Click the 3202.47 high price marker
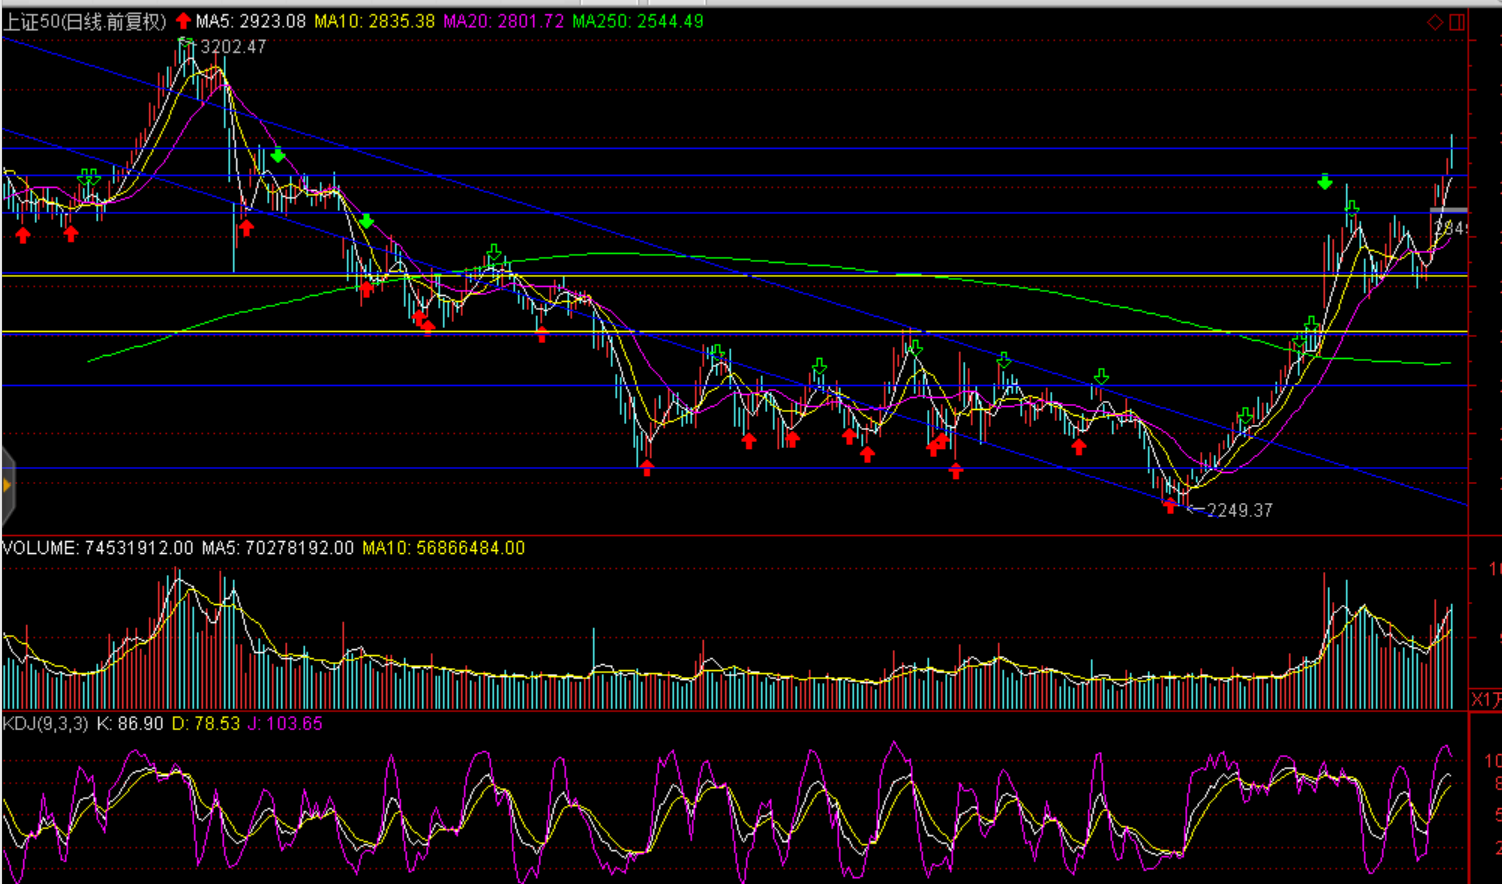Screen dimensions: 1502x884 (x=233, y=47)
